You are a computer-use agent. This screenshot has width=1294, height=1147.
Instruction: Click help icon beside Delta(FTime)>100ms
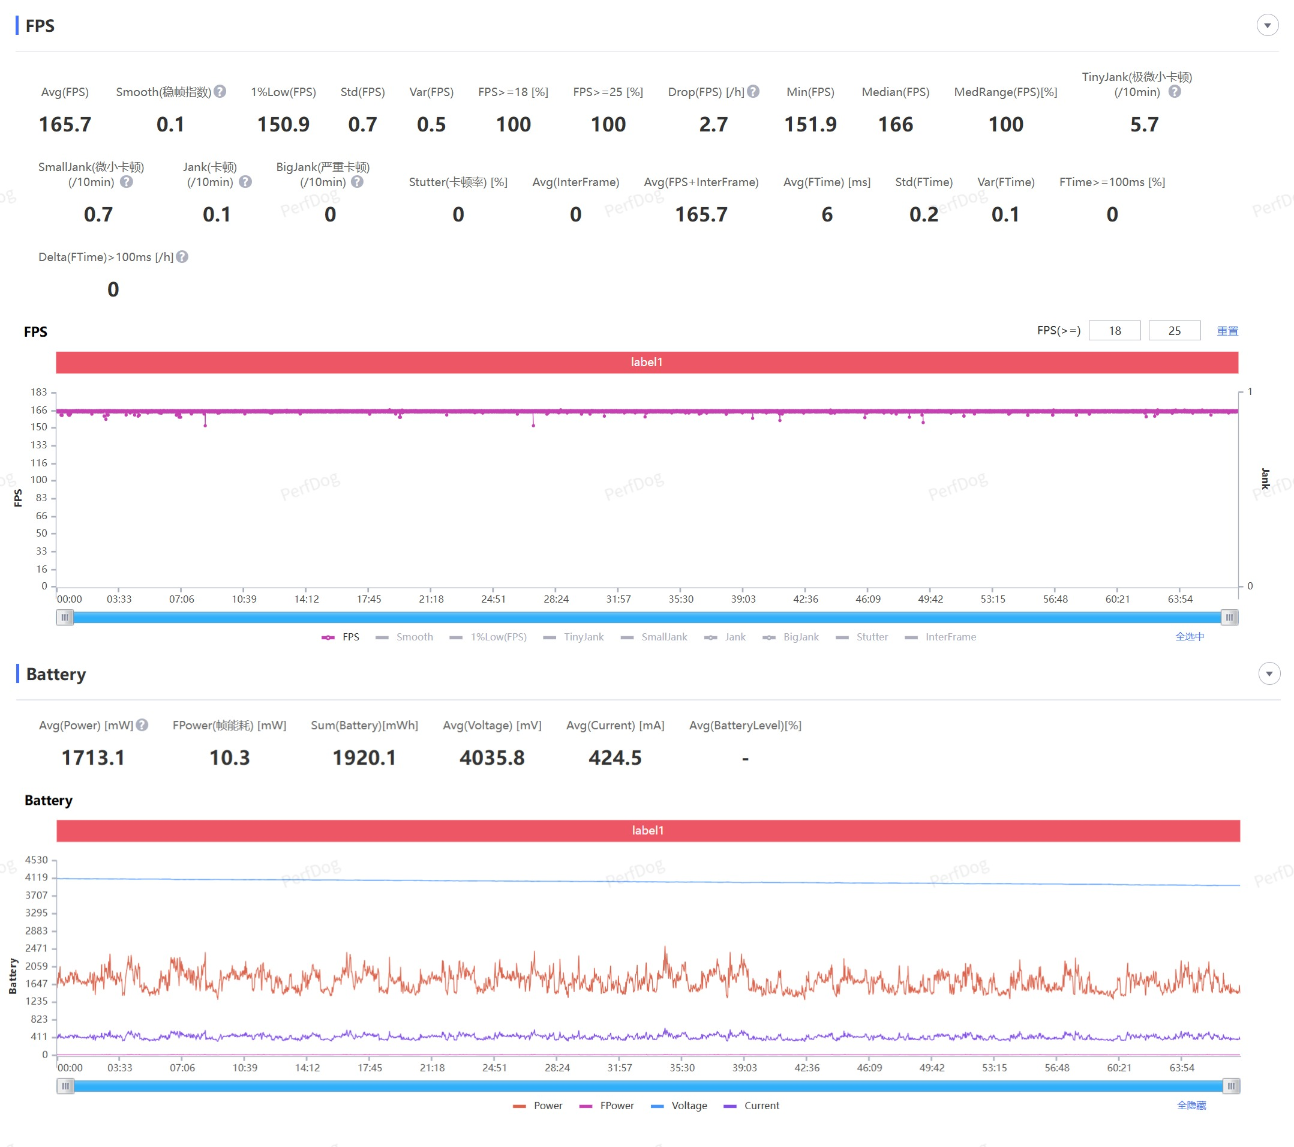click(x=182, y=257)
